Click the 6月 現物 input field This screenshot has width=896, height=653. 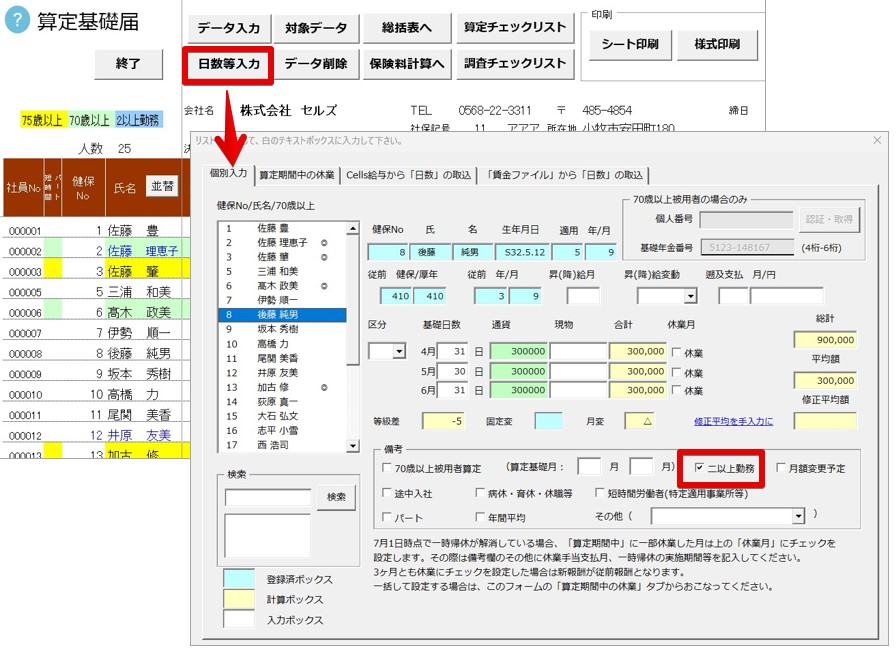[x=578, y=390]
